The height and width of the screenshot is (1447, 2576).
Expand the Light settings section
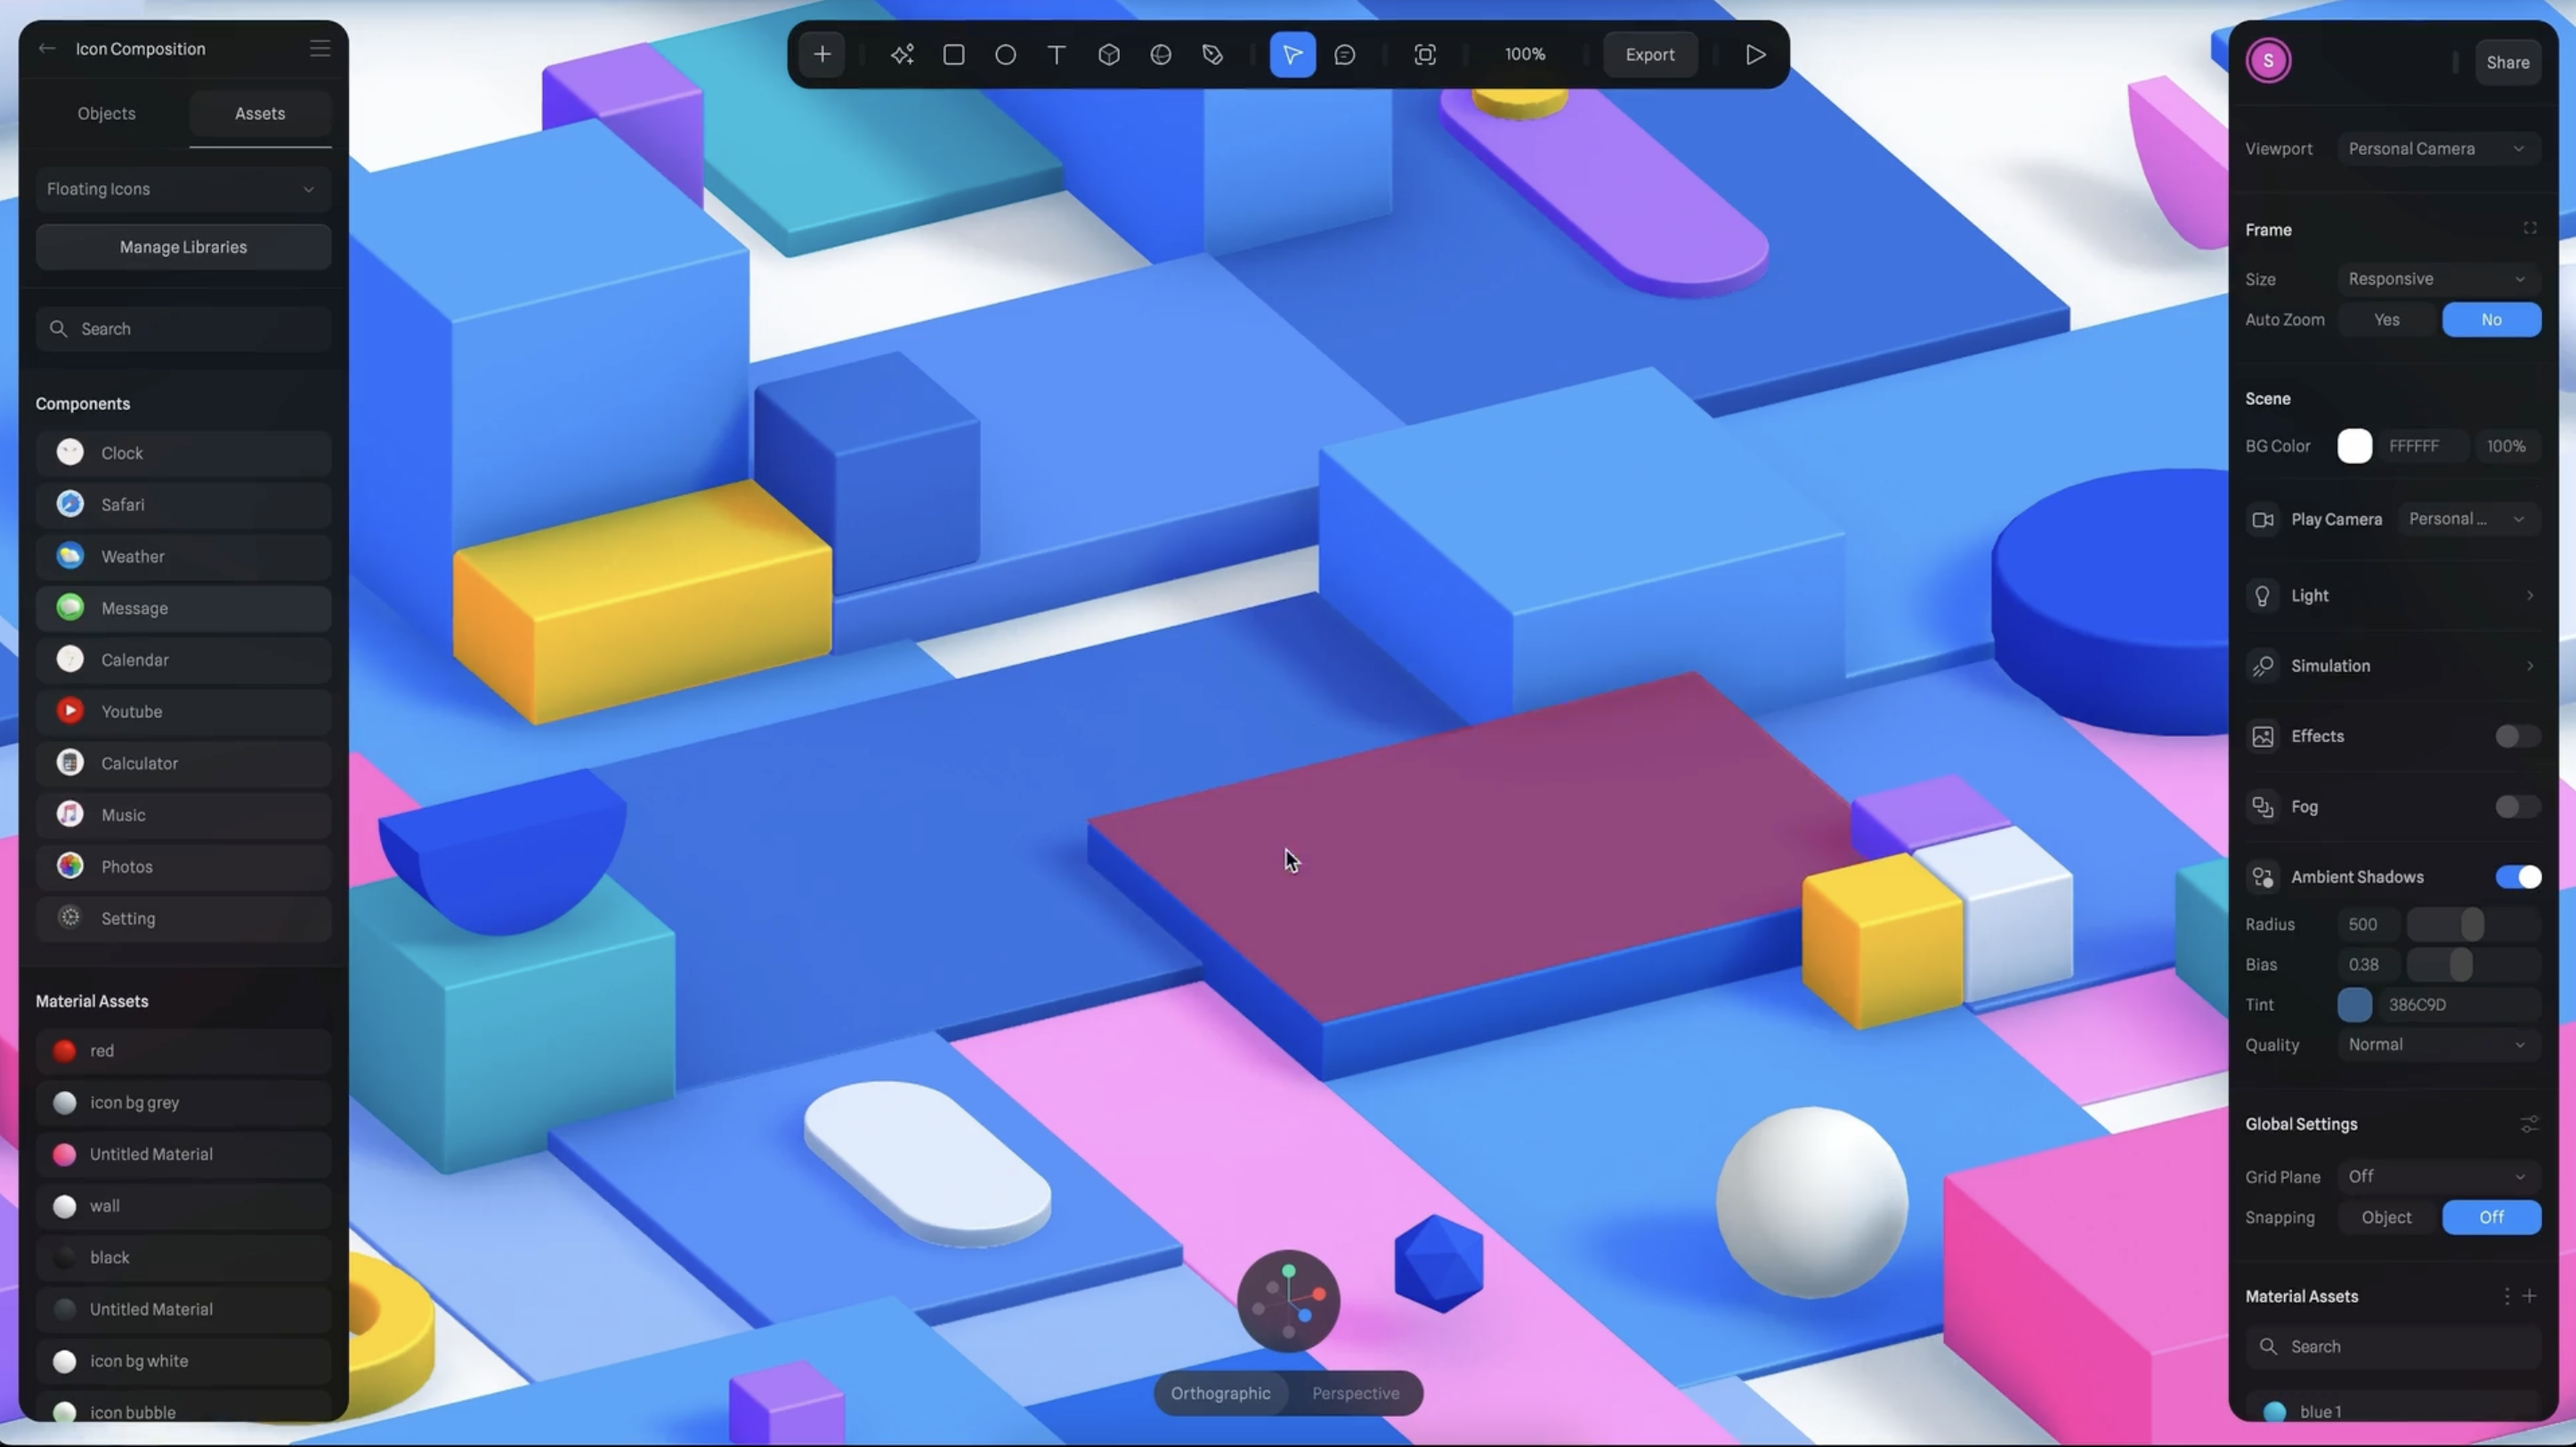click(2391, 596)
